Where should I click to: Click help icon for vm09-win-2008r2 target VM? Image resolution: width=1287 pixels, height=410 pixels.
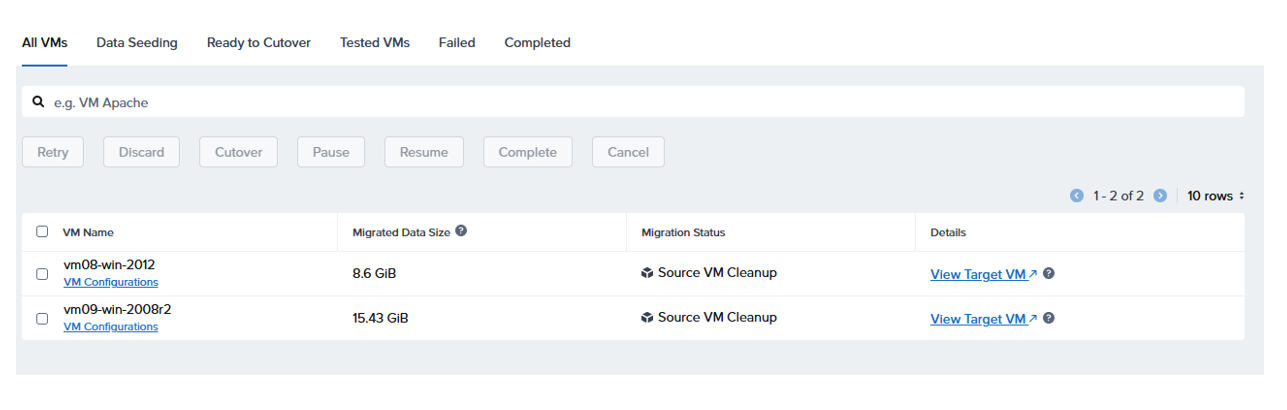(1049, 319)
